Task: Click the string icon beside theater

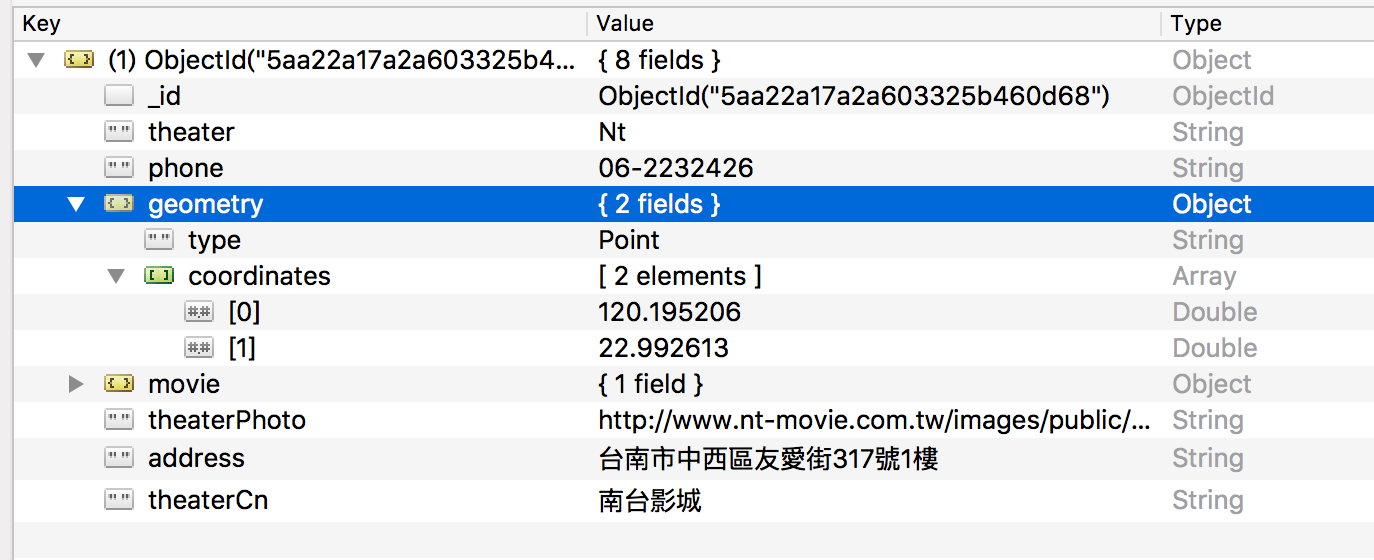Action: 119,132
